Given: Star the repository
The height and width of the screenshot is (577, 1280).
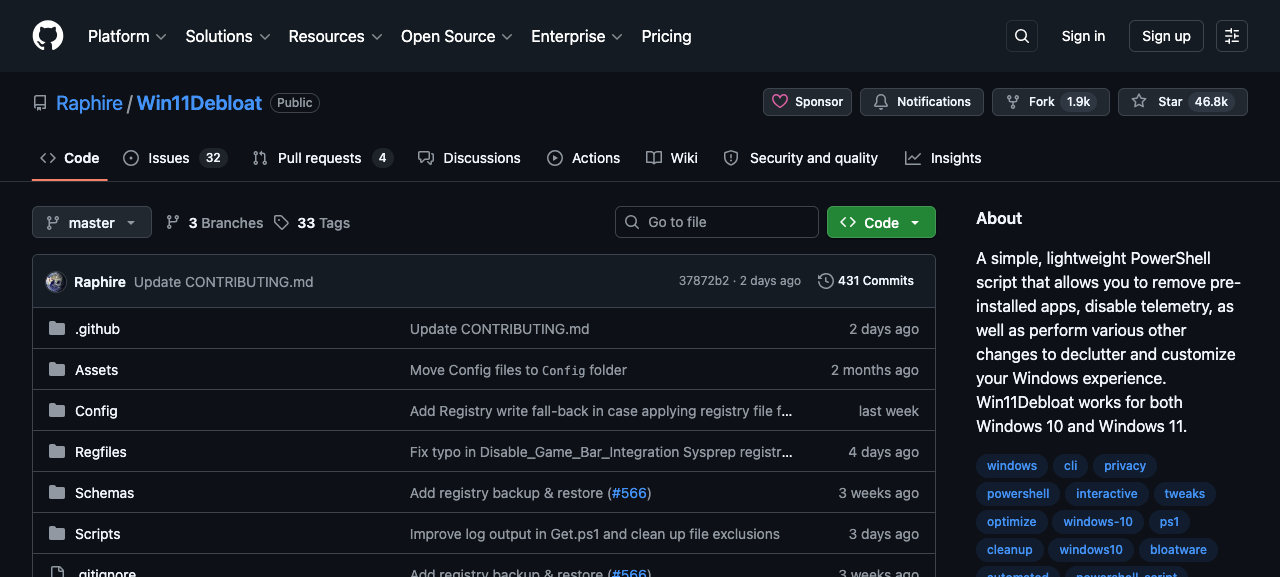Looking at the screenshot, I should [x=1183, y=102].
